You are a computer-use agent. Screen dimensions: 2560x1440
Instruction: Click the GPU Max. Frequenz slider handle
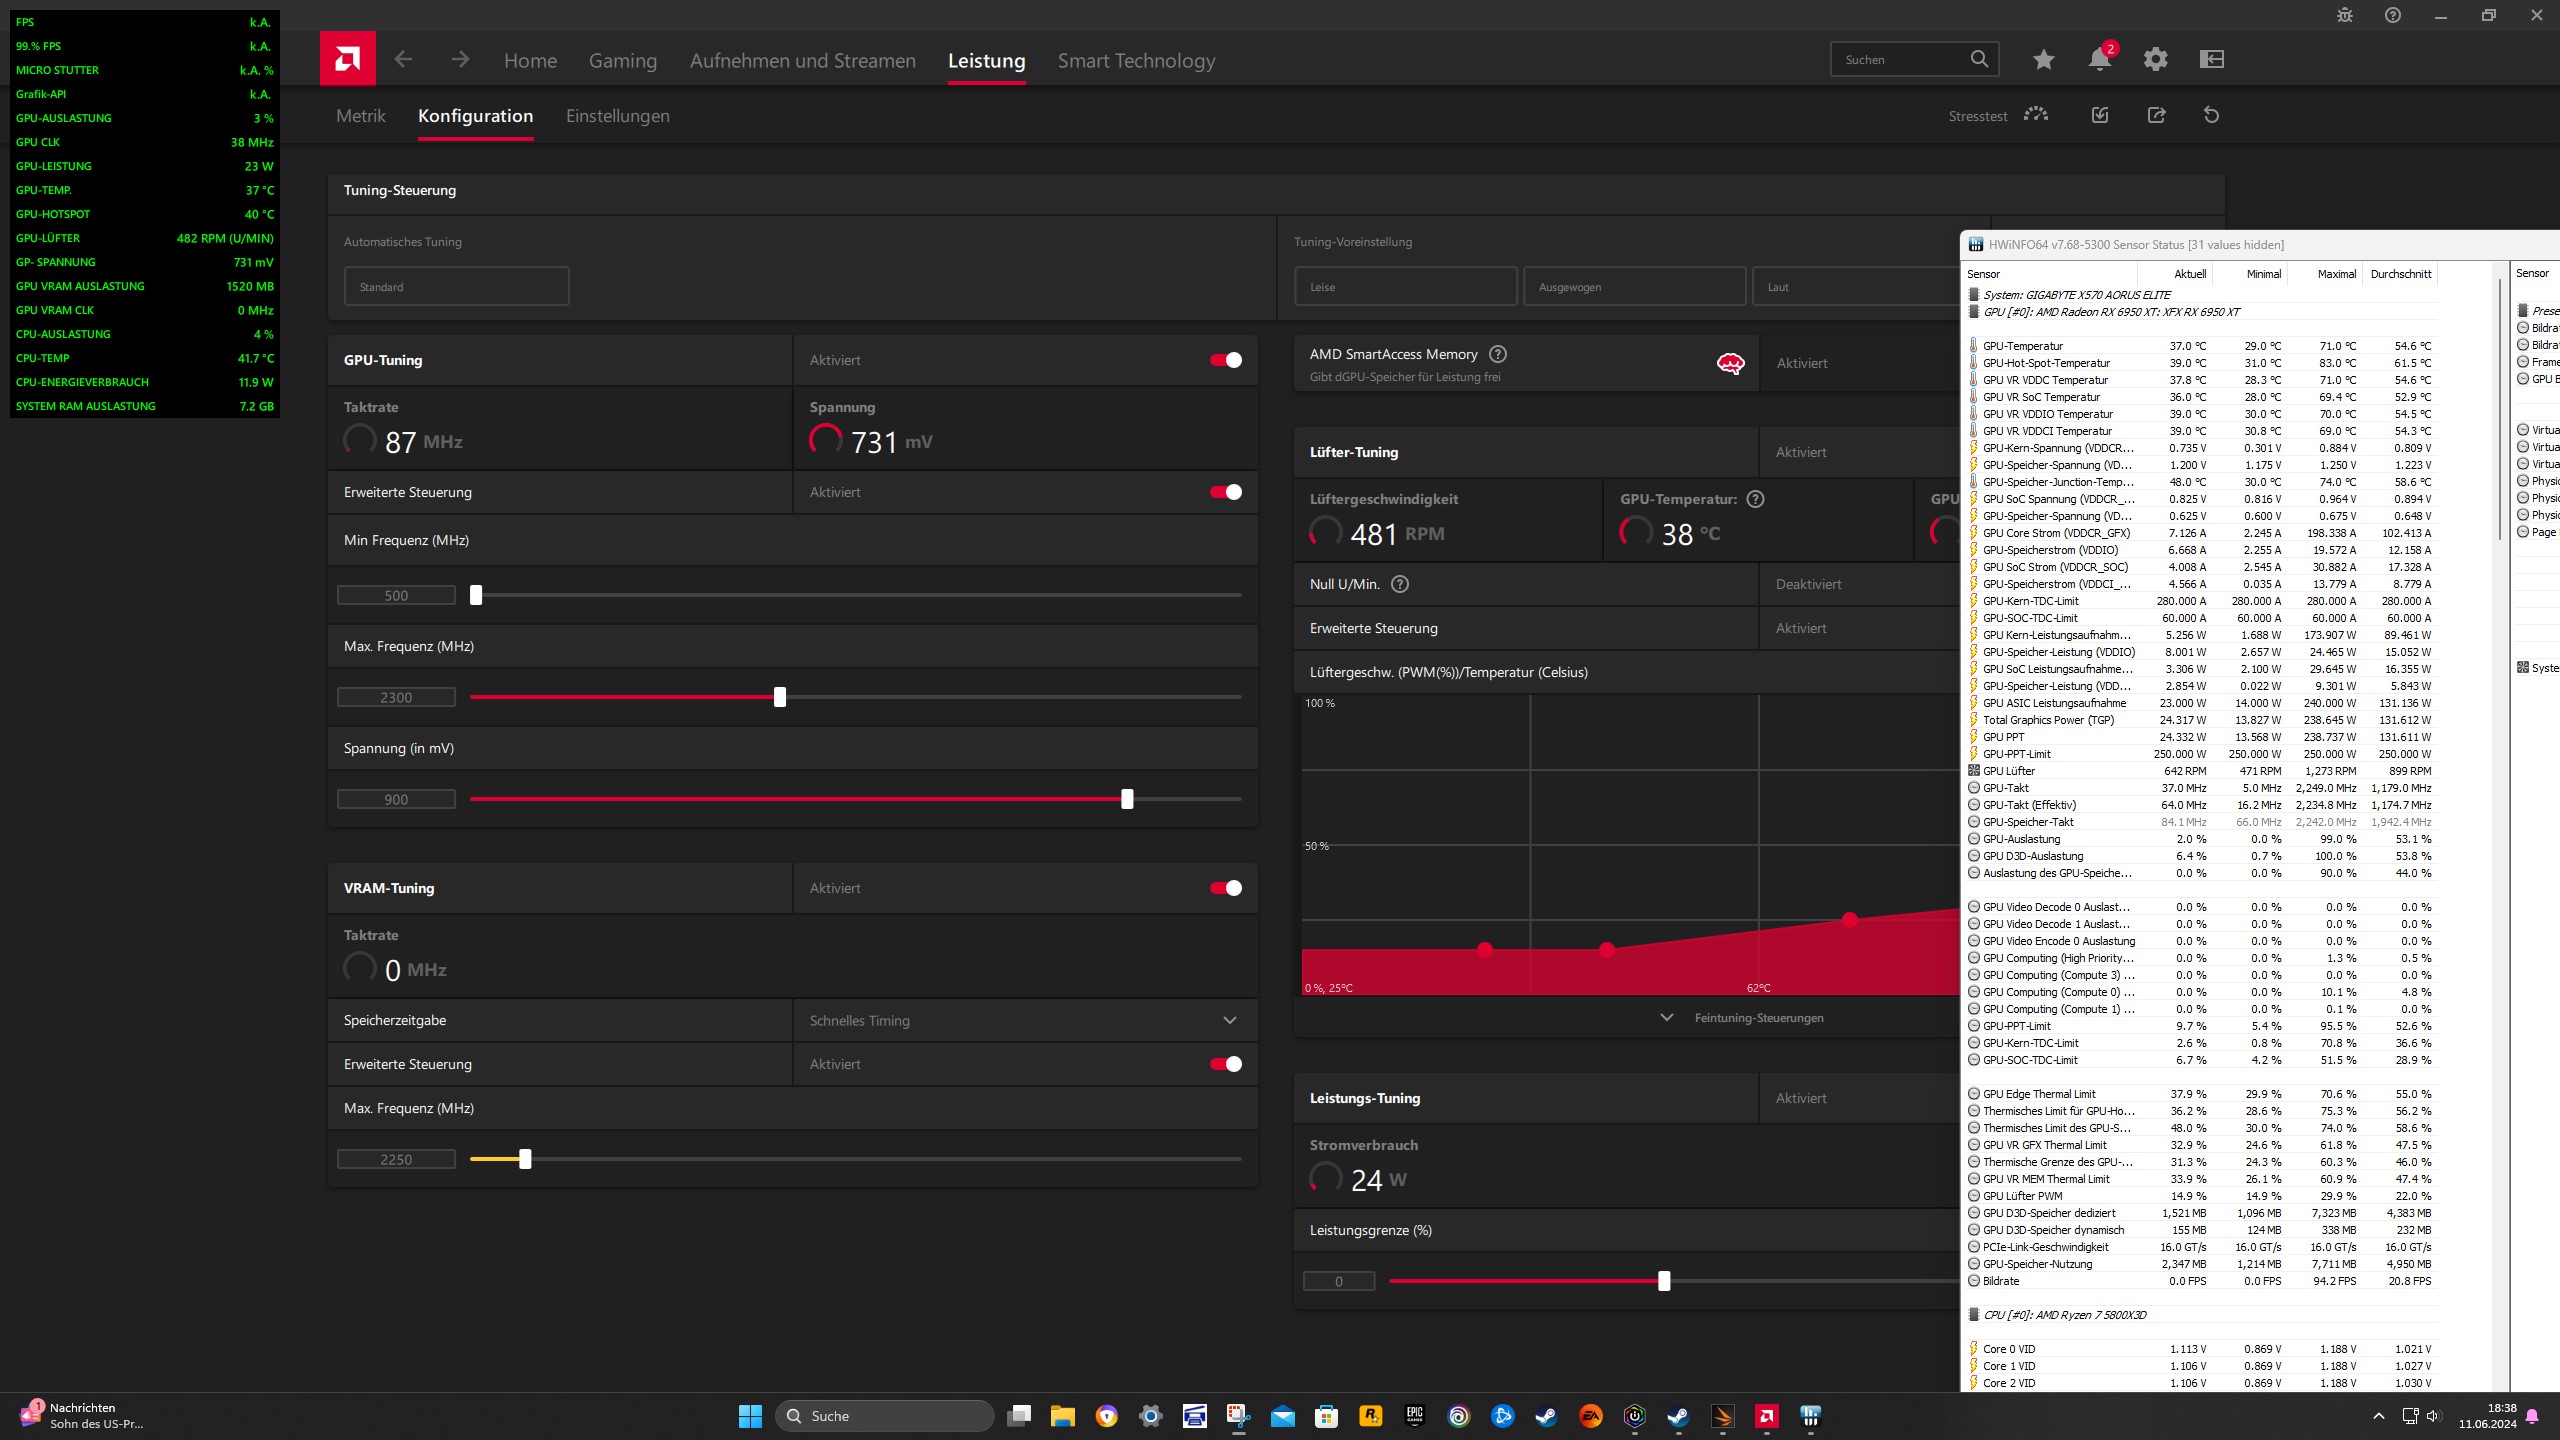click(780, 697)
